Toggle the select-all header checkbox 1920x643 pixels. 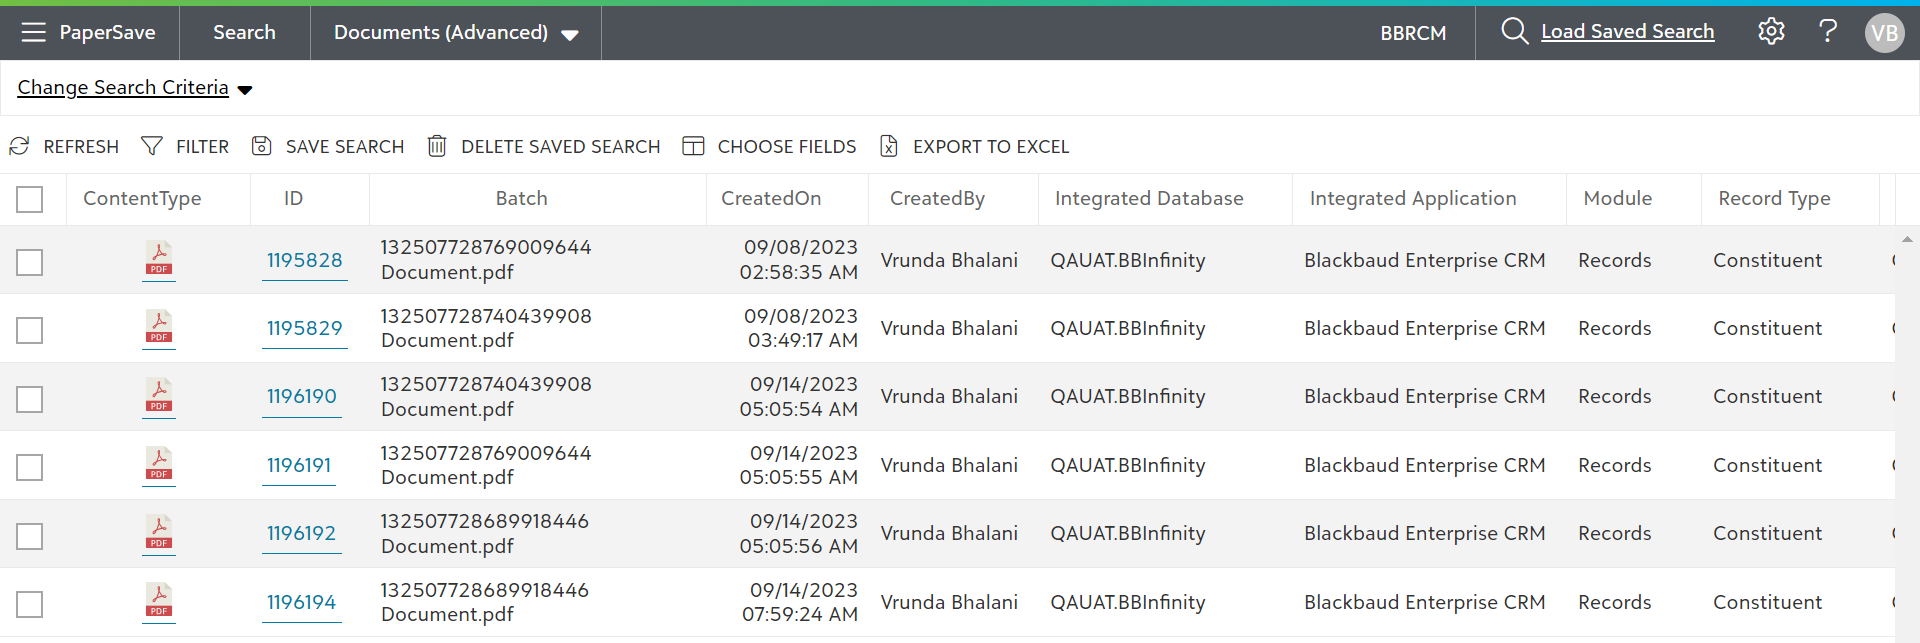click(x=30, y=199)
